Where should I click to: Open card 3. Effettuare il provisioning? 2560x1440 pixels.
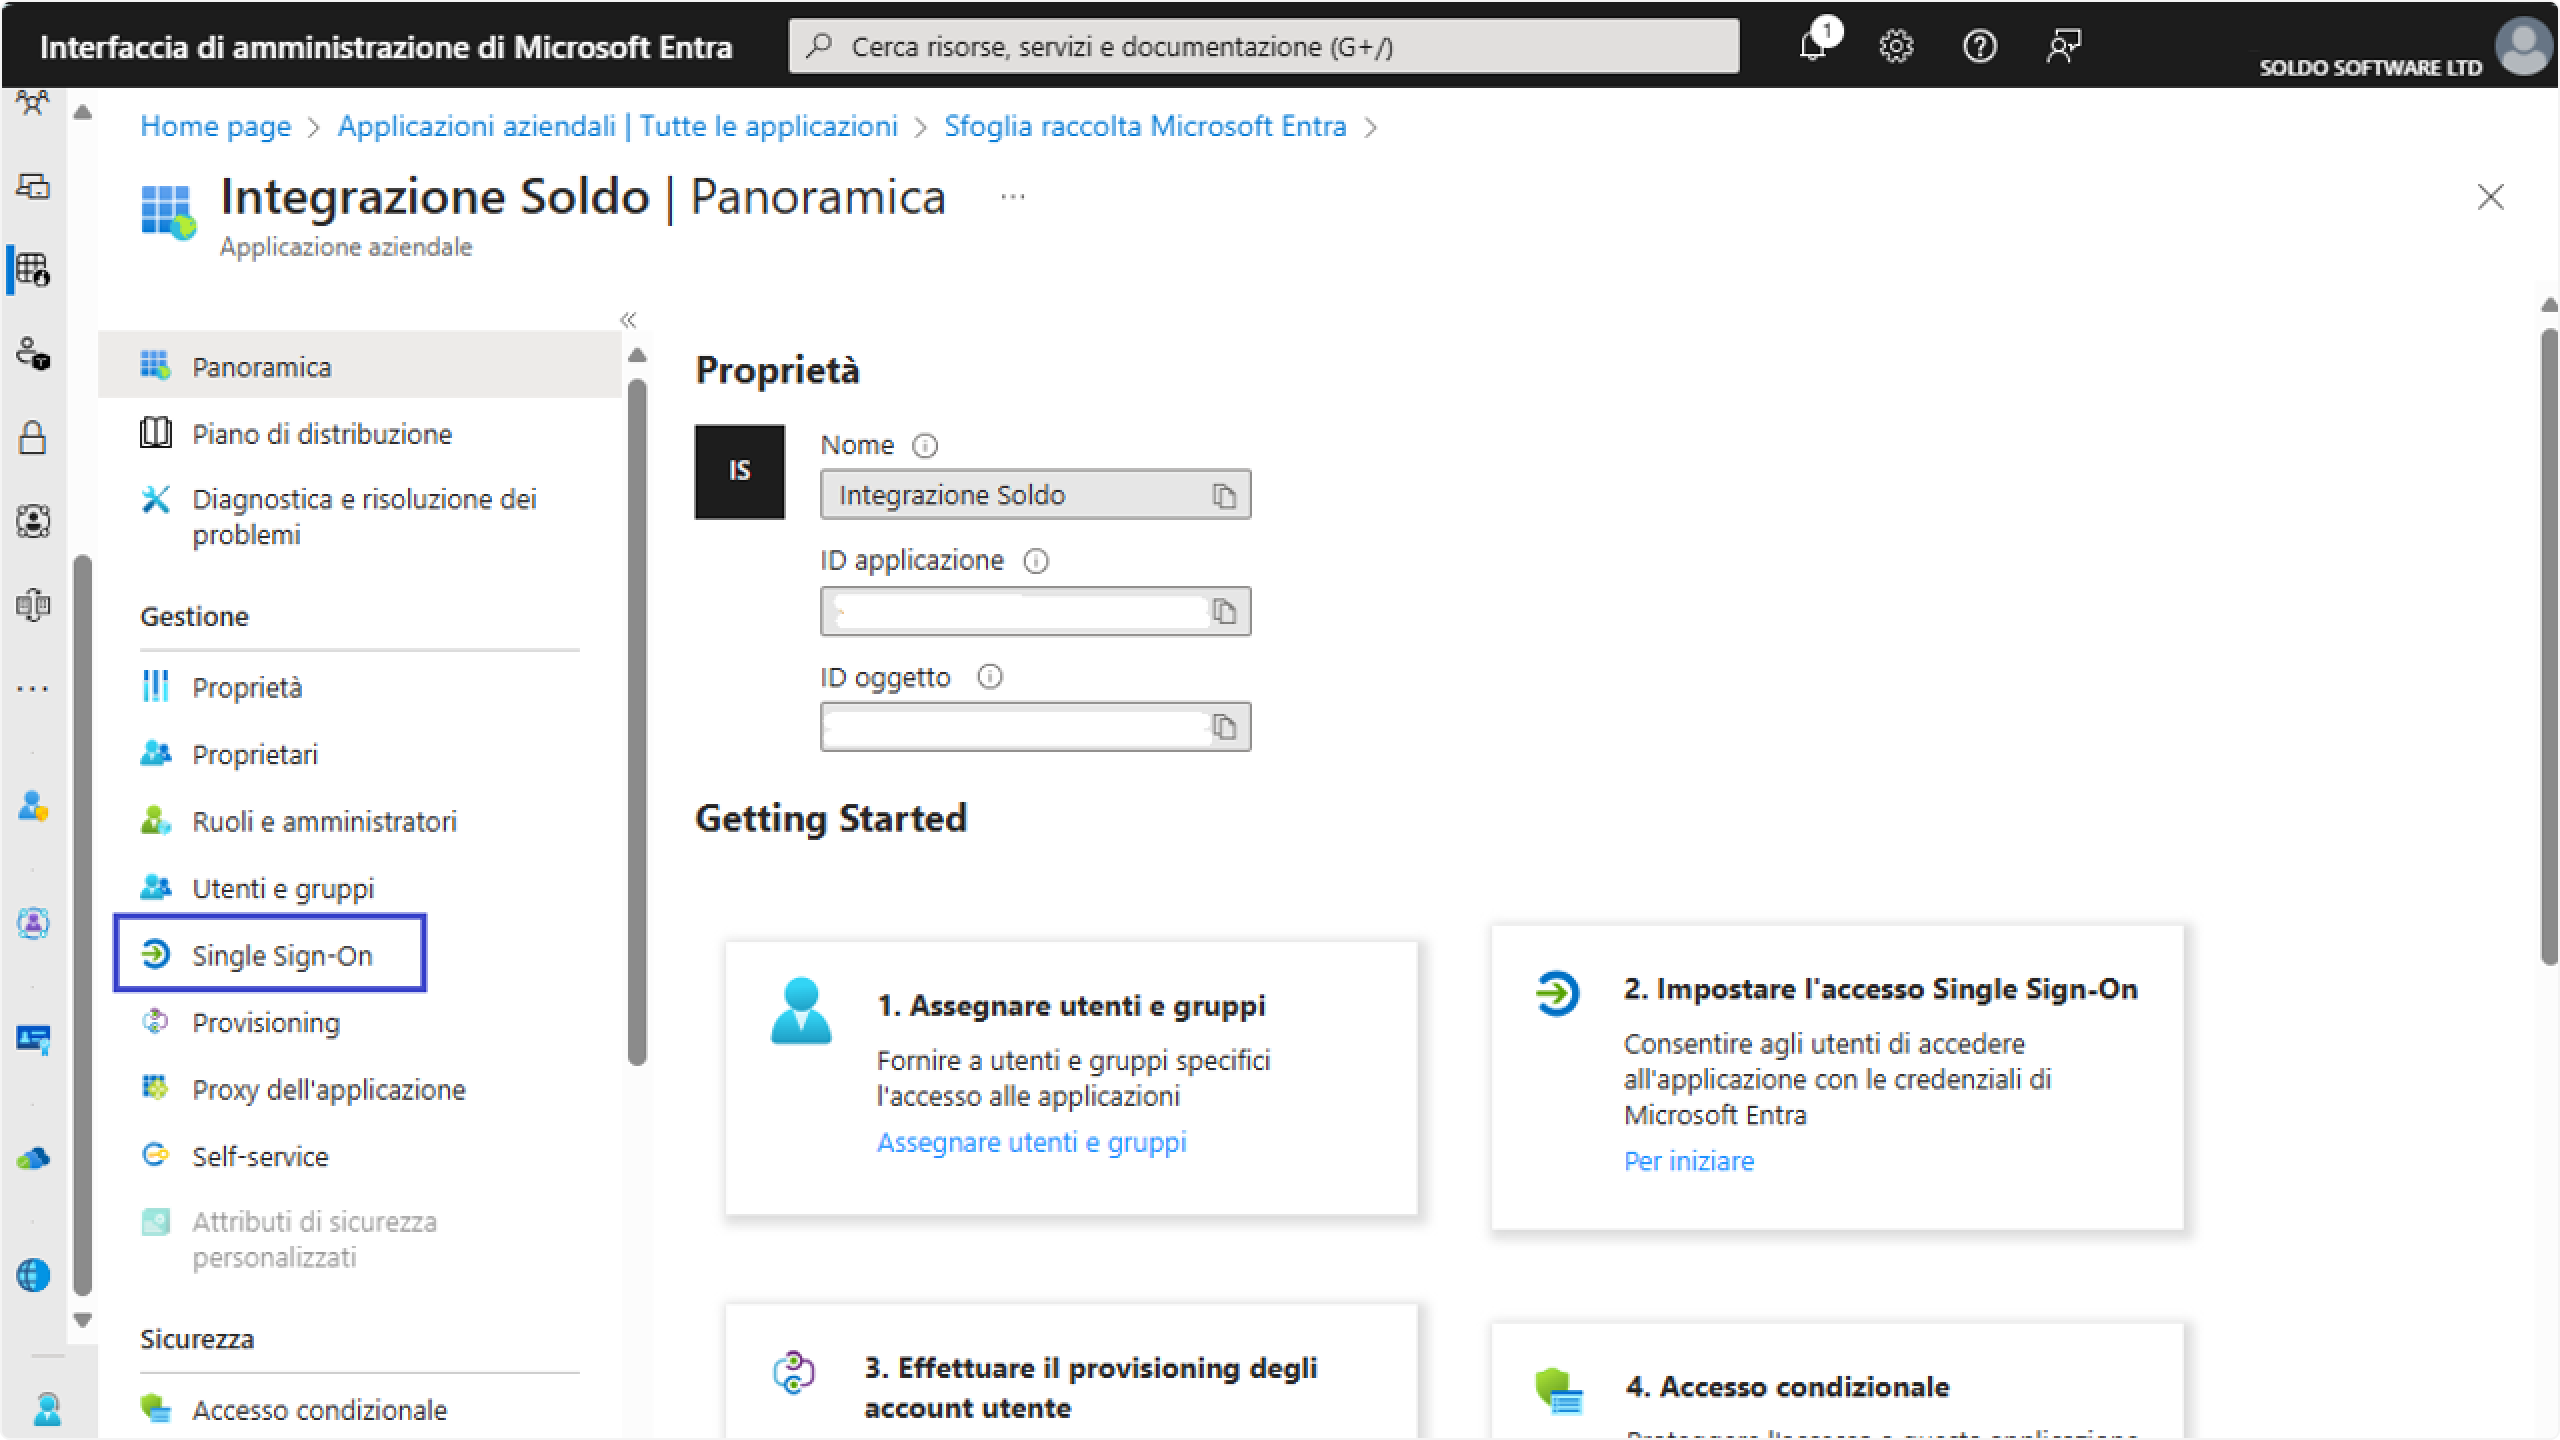1071,1372
